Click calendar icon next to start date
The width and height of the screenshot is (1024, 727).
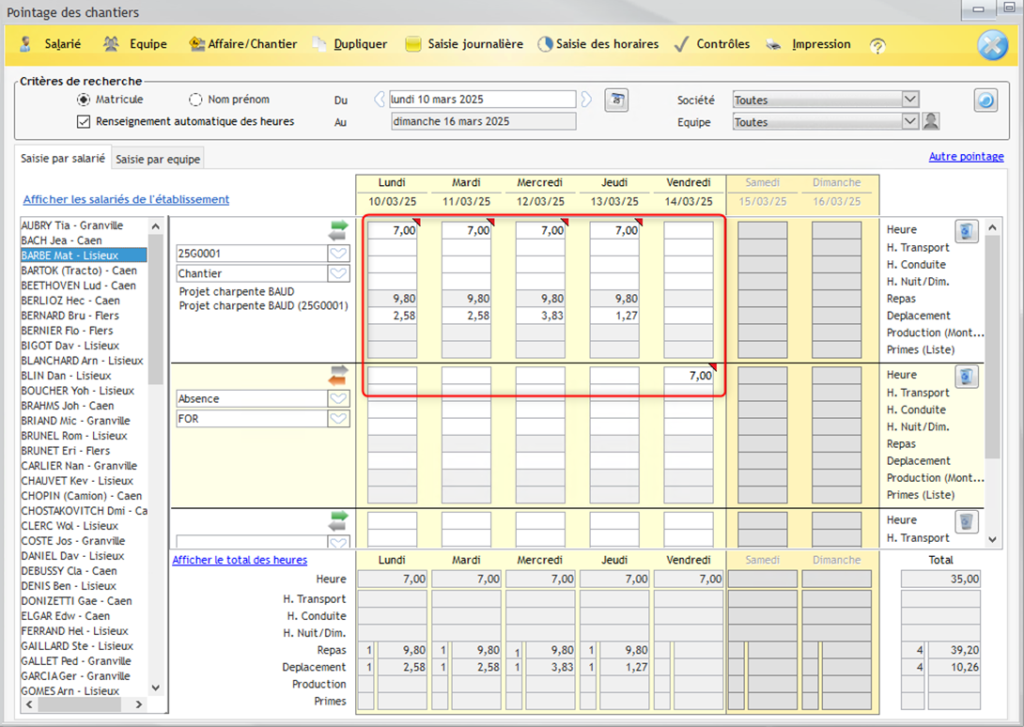tap(616, 100)
